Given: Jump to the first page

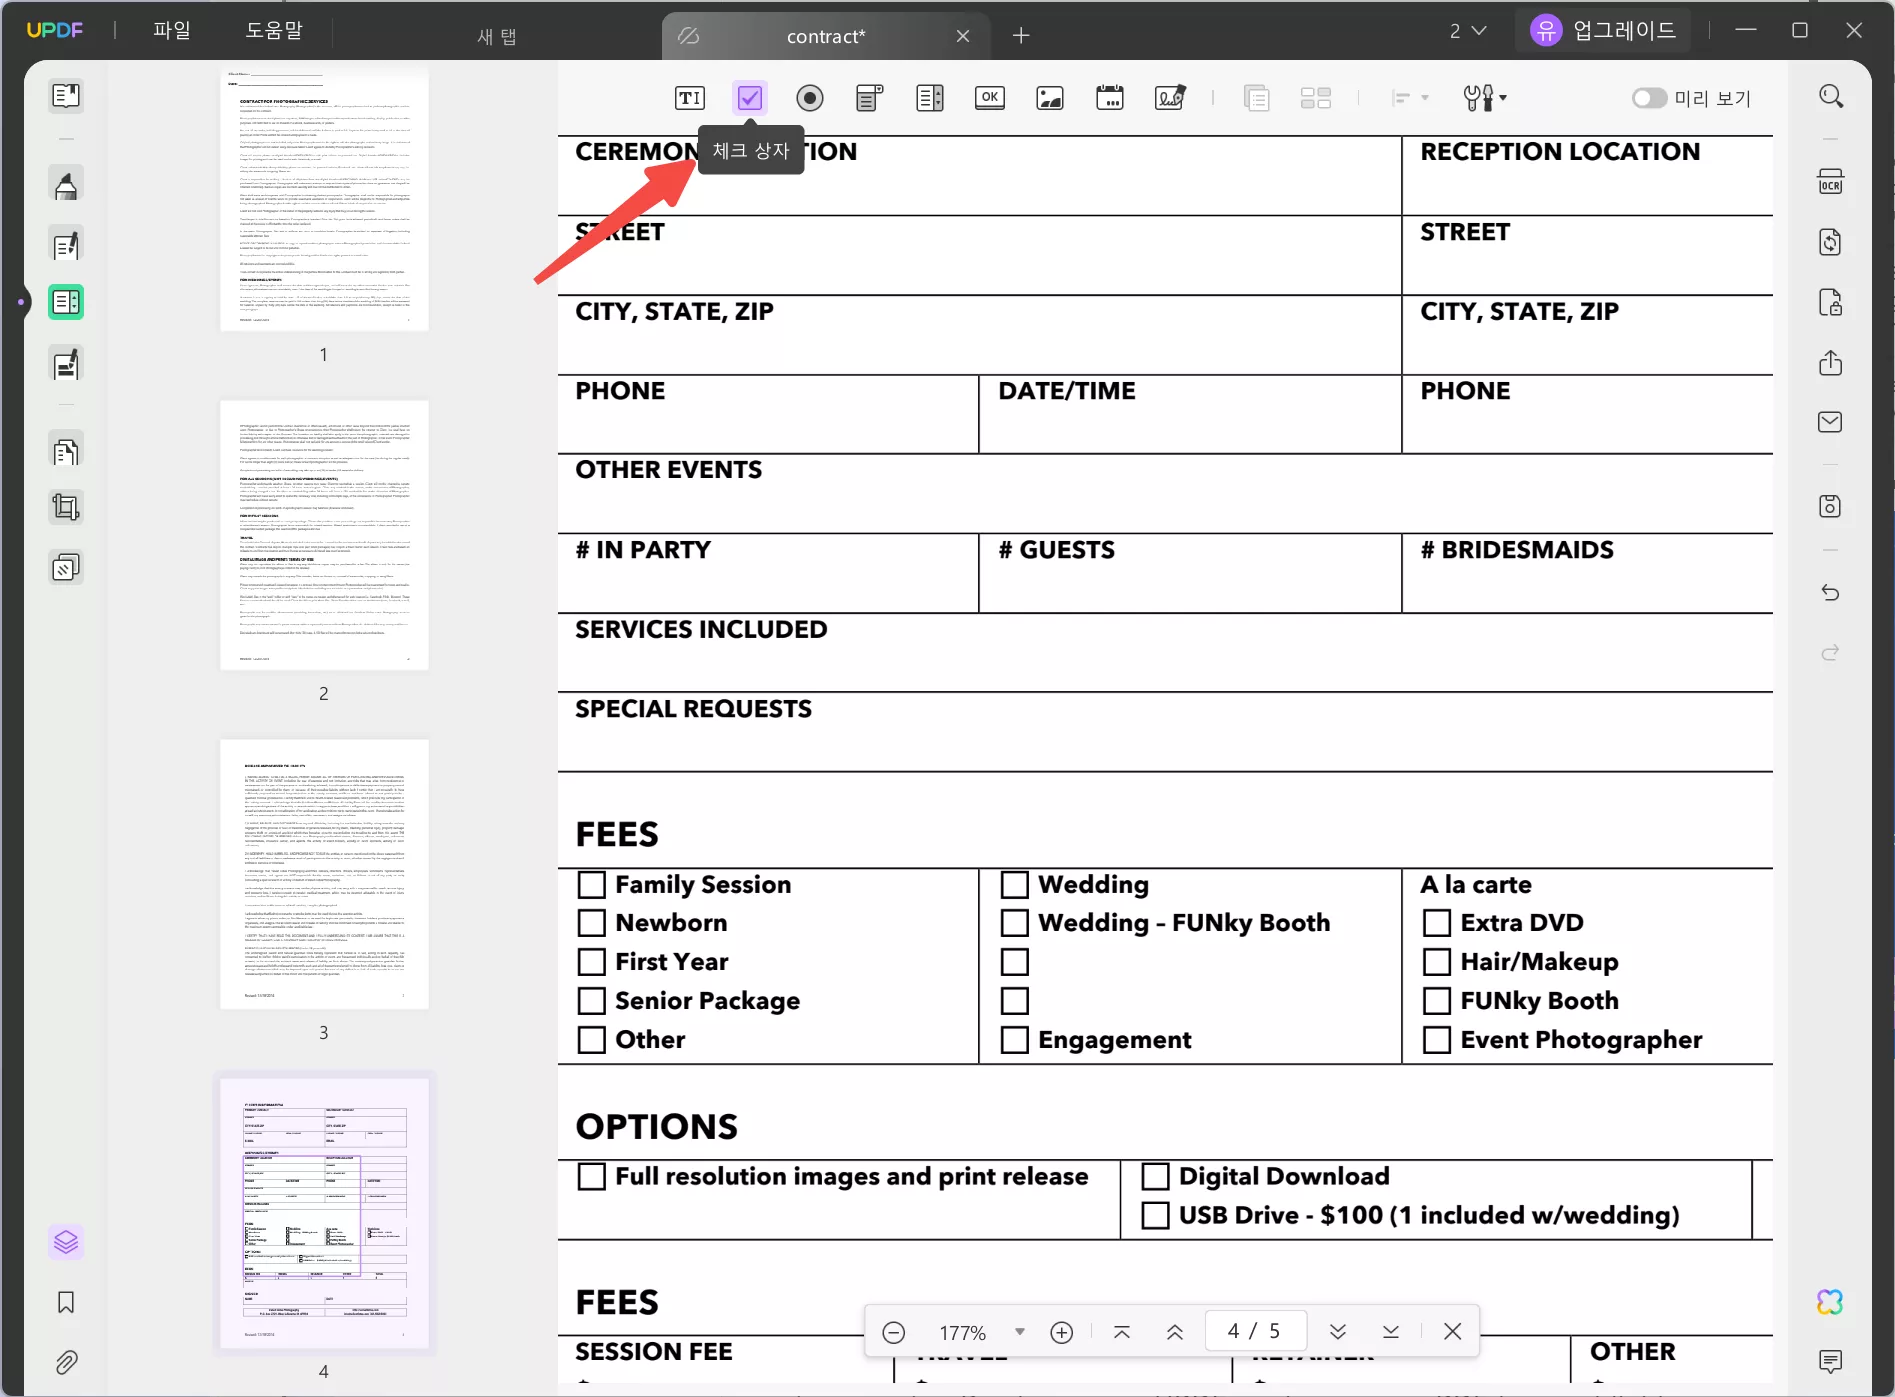Looking at the screenshot, I should click(x=1122, y=1332).
